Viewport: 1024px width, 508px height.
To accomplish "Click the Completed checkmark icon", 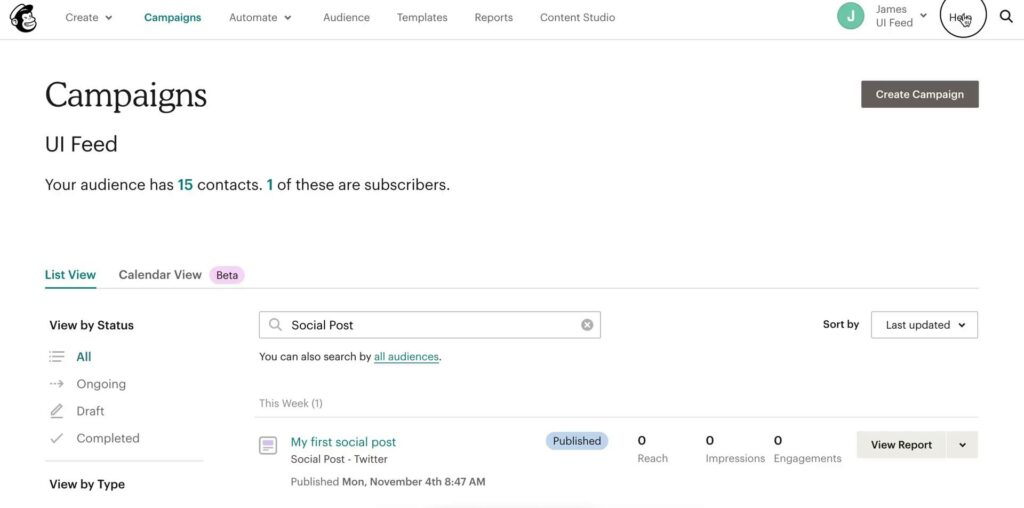I will pos(57,438).
